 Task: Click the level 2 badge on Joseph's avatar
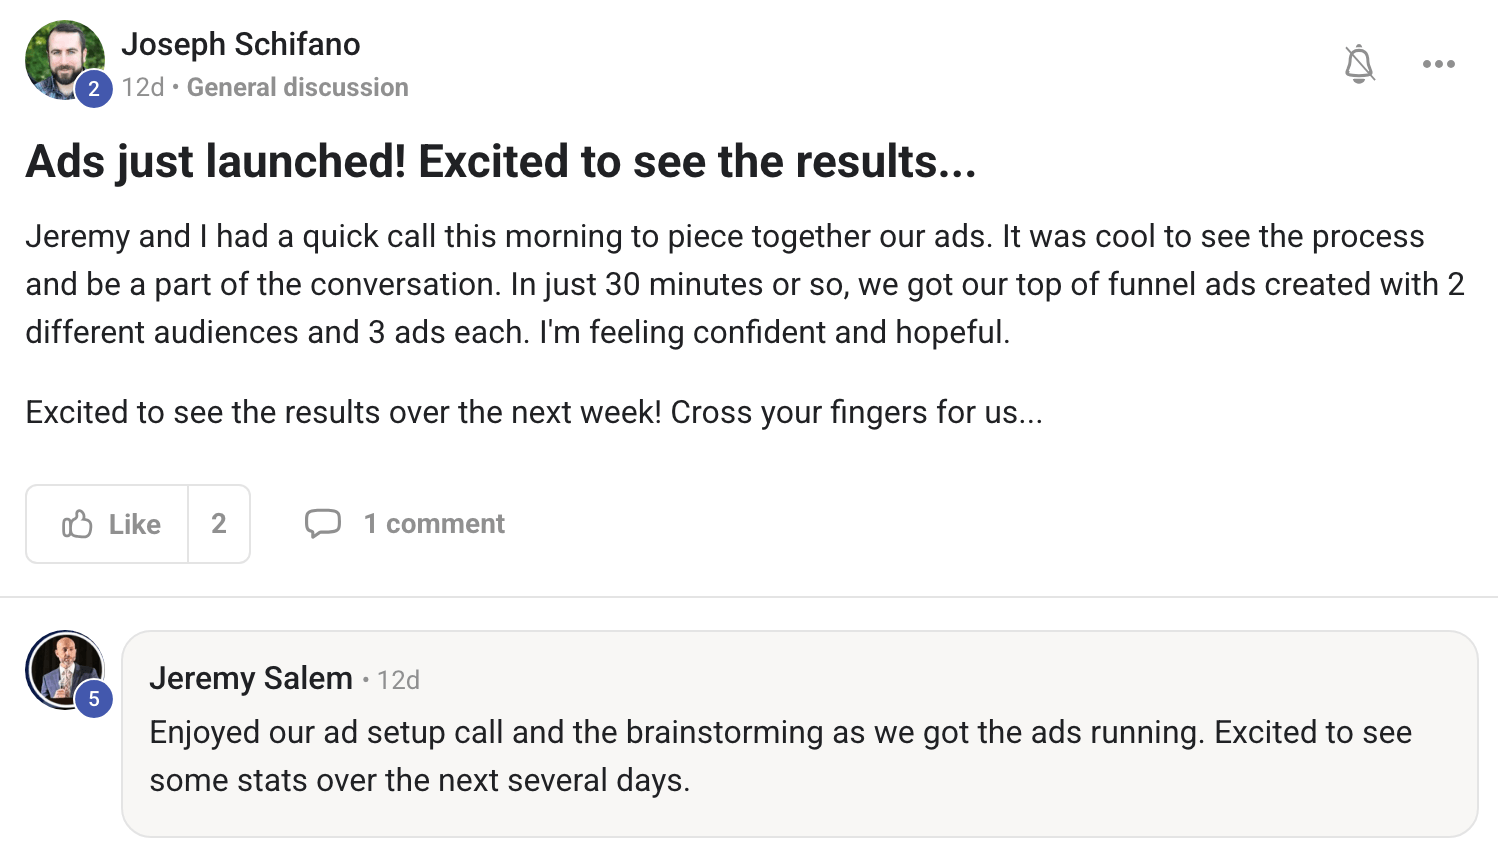[x=94, y=89]
